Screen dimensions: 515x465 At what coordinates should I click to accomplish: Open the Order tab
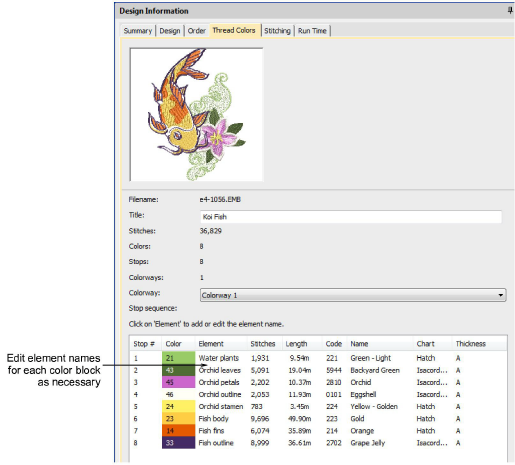196,31
